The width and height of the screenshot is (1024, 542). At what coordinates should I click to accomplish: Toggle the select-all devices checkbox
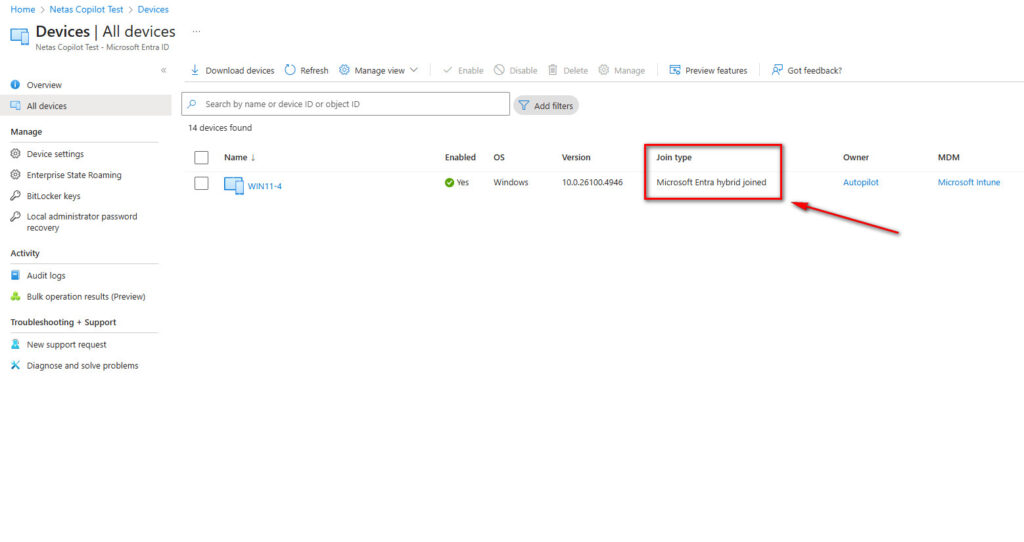201,158
